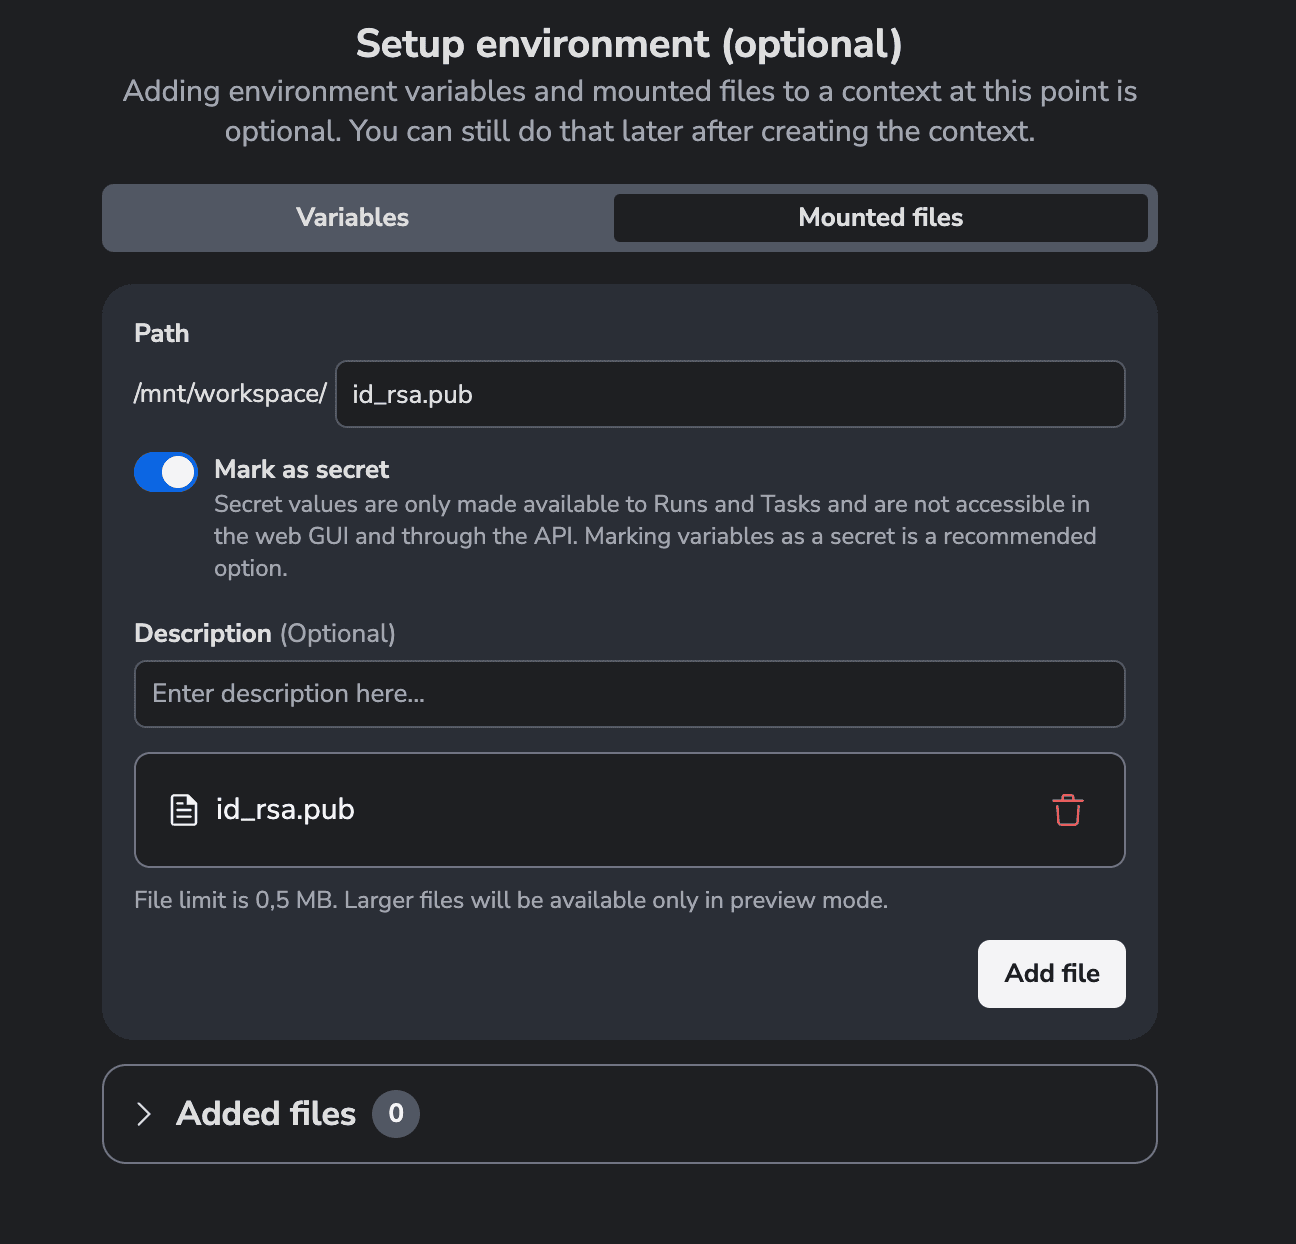Click the file limit 0,5 MB note

click(511, 900)
